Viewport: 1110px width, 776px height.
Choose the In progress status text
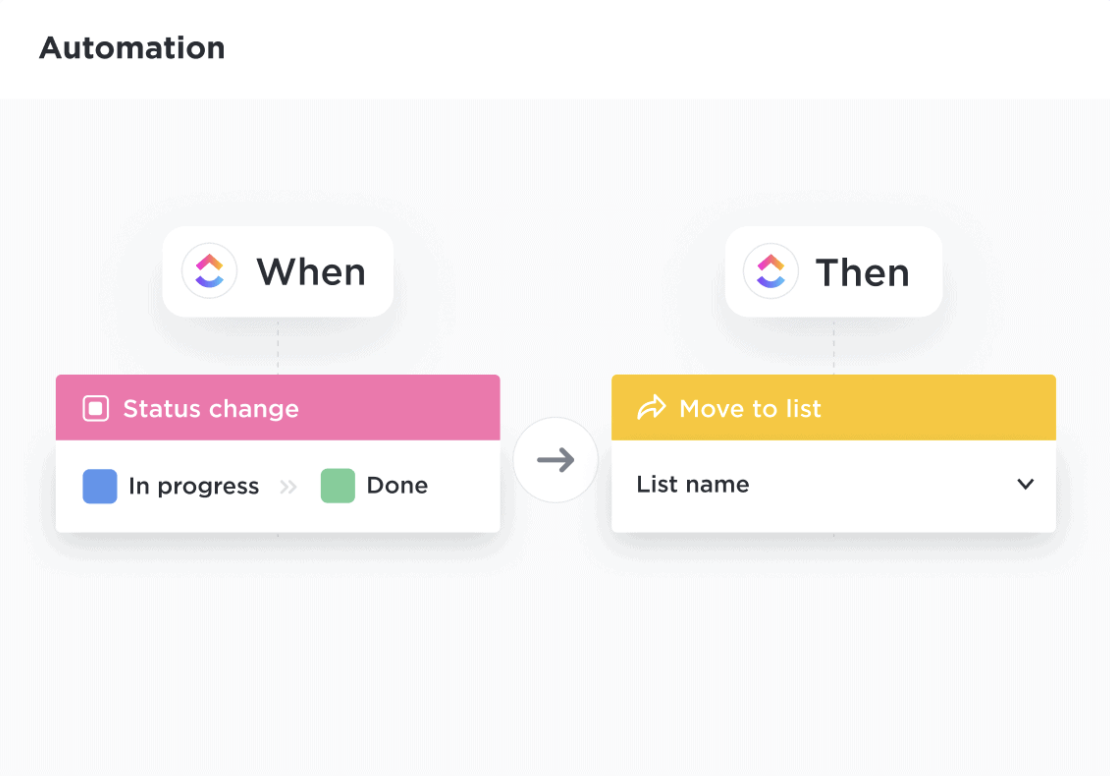194,486
